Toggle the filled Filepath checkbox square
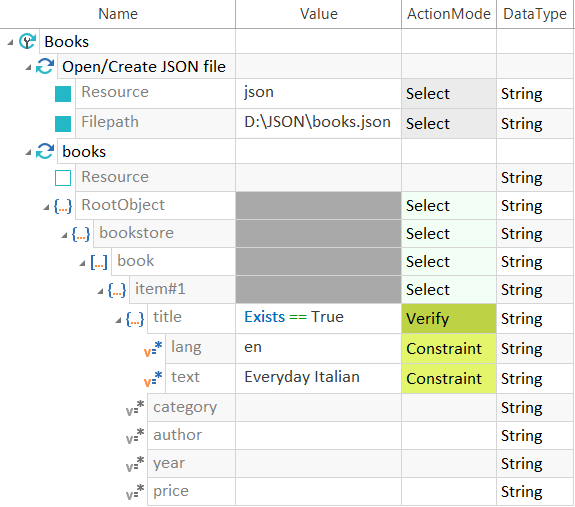The image size is (575, 507). [x=63, y=124]
